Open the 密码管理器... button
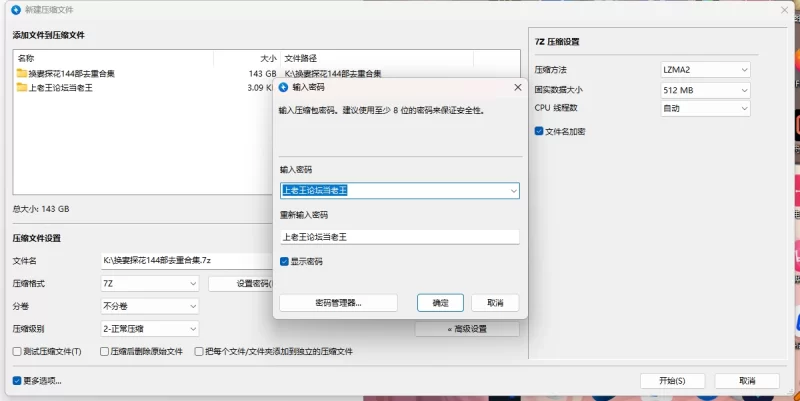Viewport: 800px width, 401px height. click(338, 303)
